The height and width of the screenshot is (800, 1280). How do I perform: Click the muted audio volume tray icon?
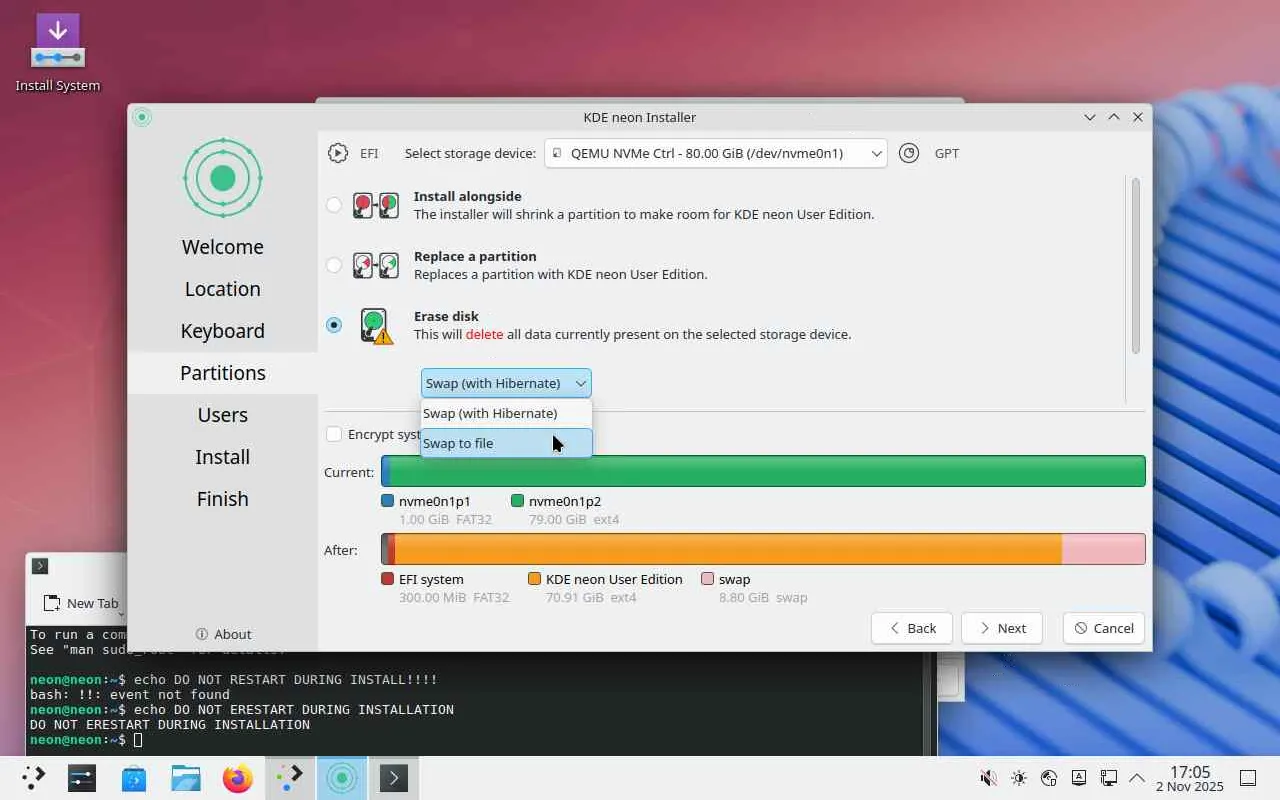point(988,778)
